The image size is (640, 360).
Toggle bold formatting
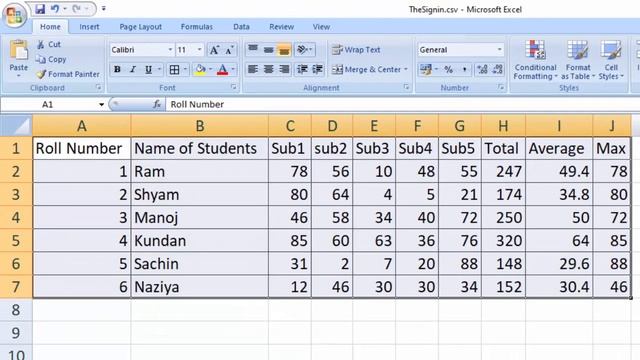[x=117, y=69]
